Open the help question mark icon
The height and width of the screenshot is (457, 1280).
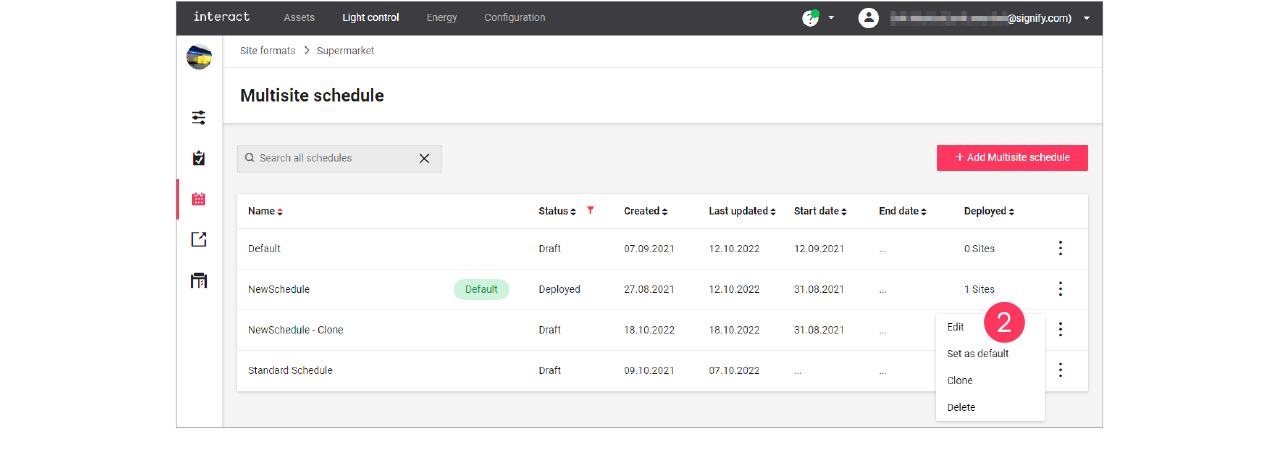pyautogui.click(x=810, y=18)
